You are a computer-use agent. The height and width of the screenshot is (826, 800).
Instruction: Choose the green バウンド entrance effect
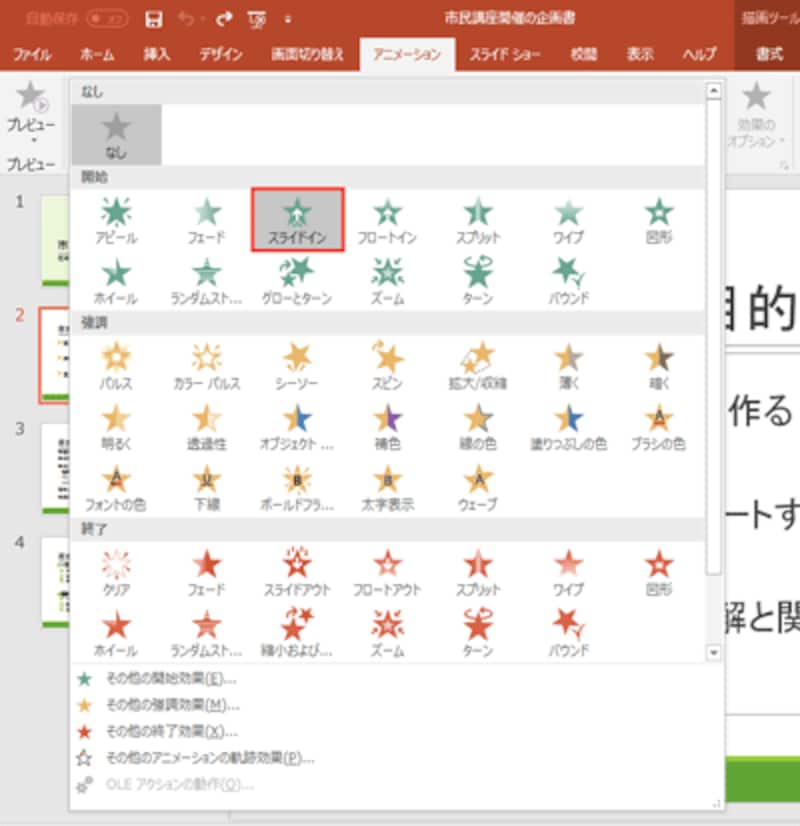[568, 282]
